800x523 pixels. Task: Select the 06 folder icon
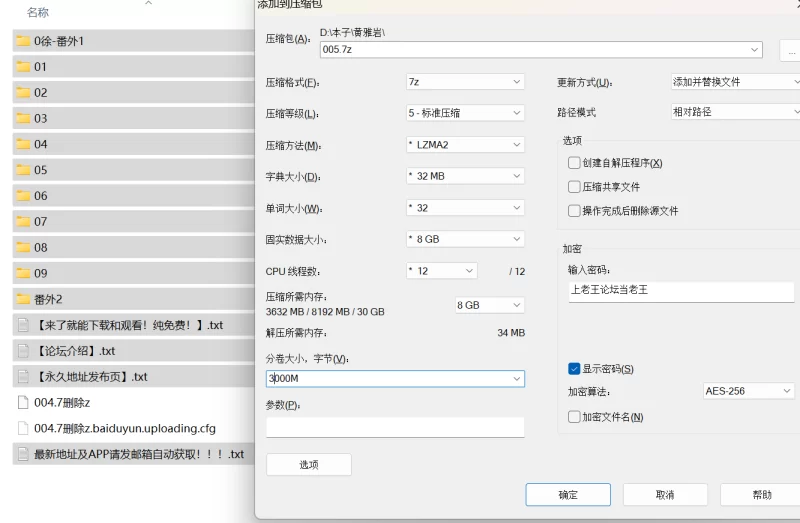click(x=23, y=195)
